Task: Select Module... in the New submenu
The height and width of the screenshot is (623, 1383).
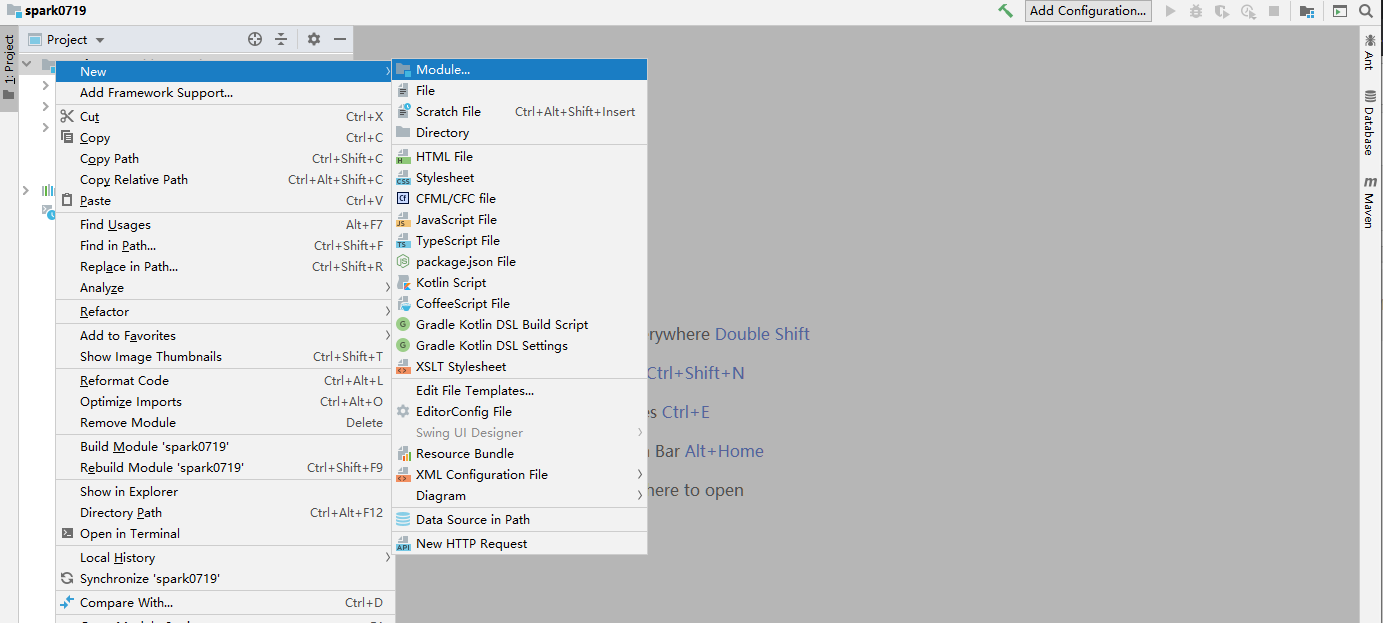Action: [520, 70]
